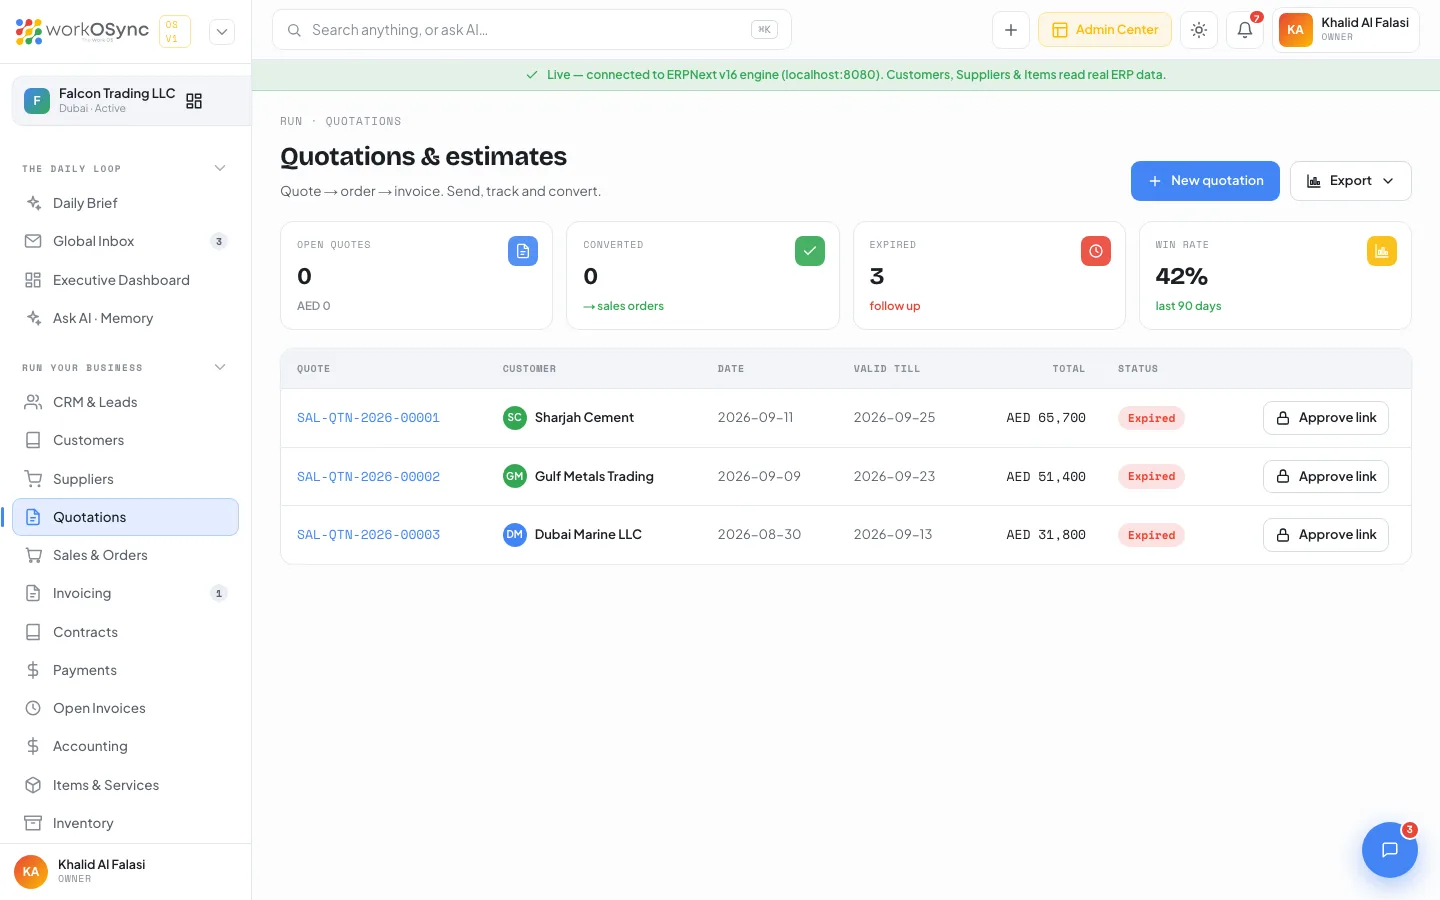
Task: Open the Export dropdown
Action: (1350, 181)
